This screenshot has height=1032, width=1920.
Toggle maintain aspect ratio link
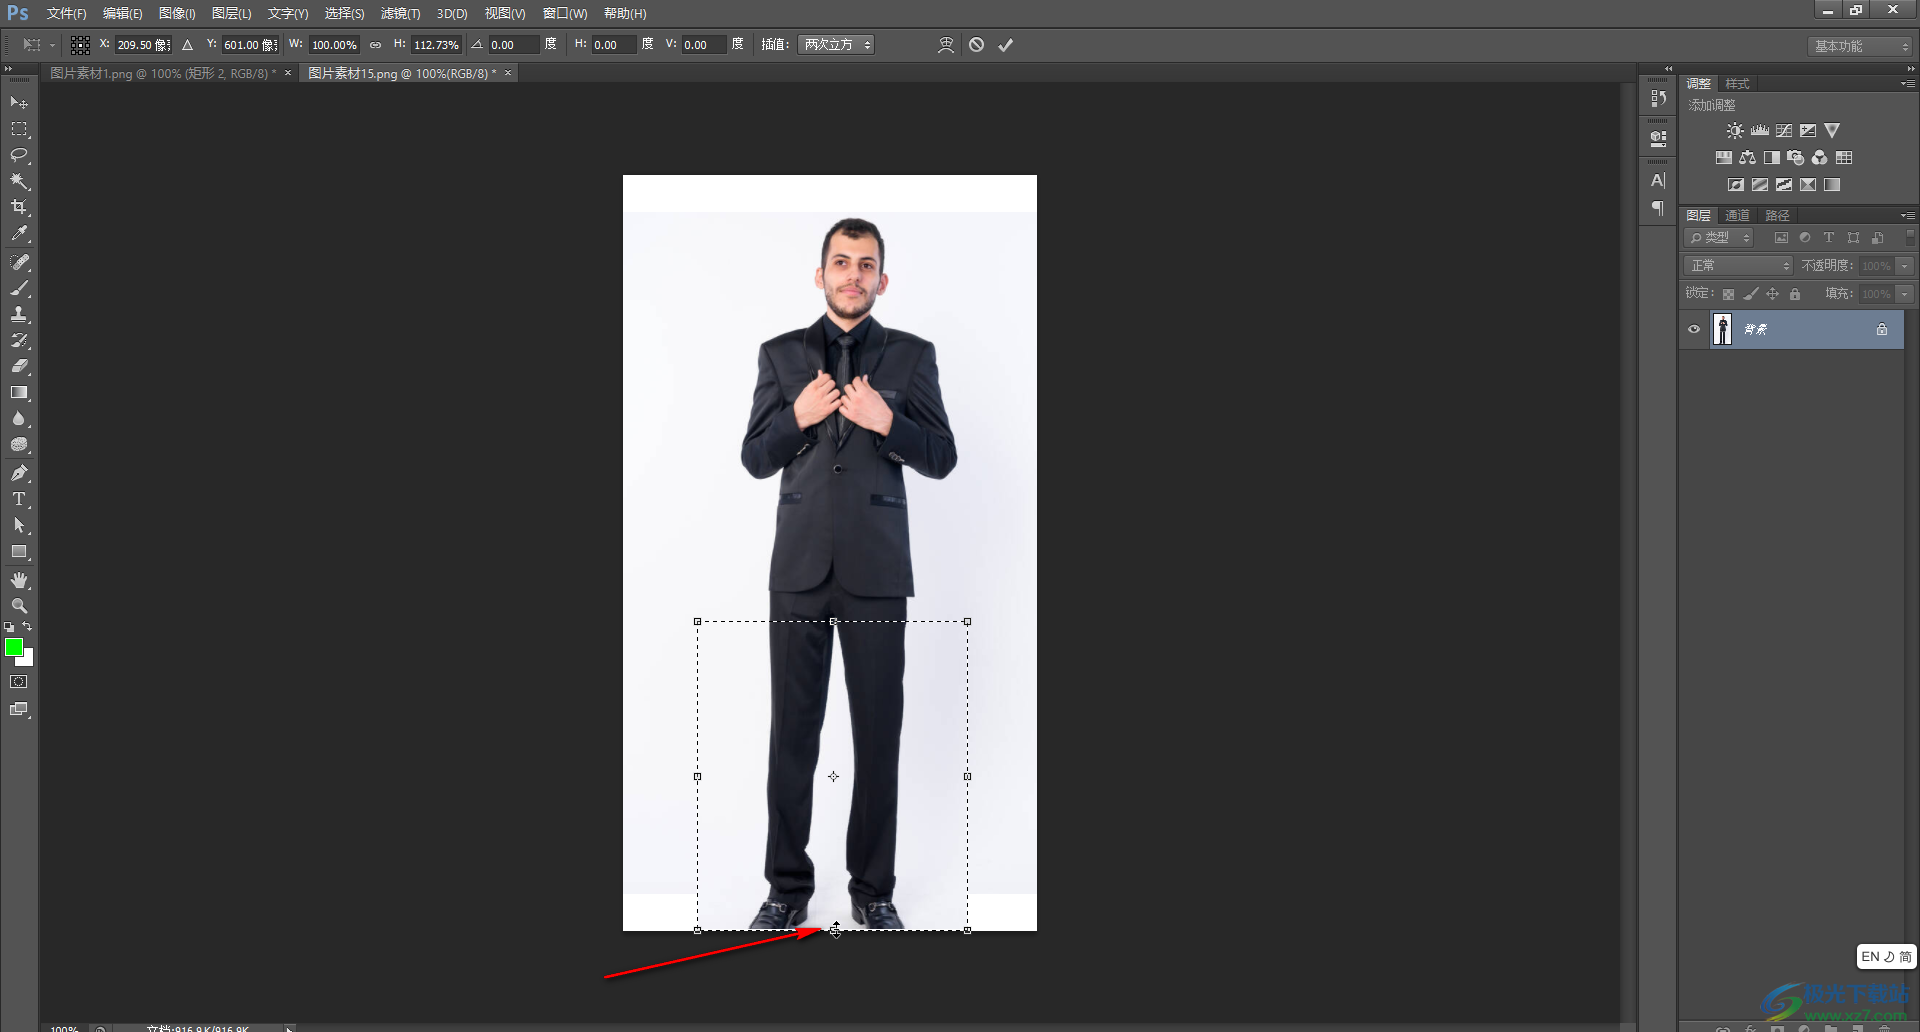point(376,45)
